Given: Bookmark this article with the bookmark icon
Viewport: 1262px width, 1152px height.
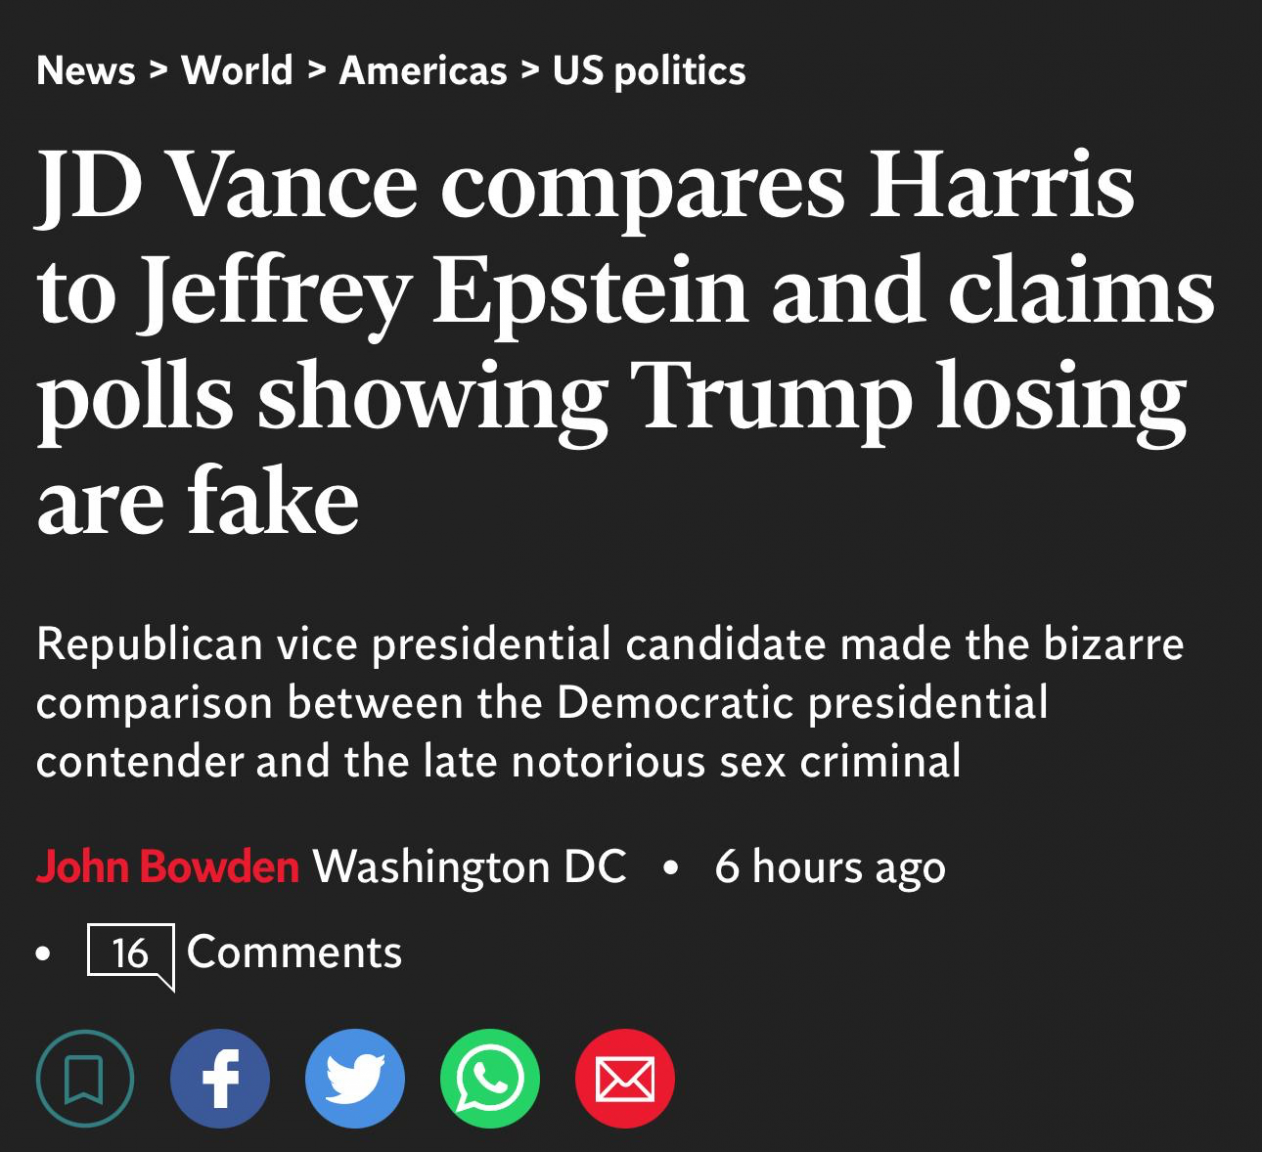Looking at the screenshot, I should [85, 1079].
